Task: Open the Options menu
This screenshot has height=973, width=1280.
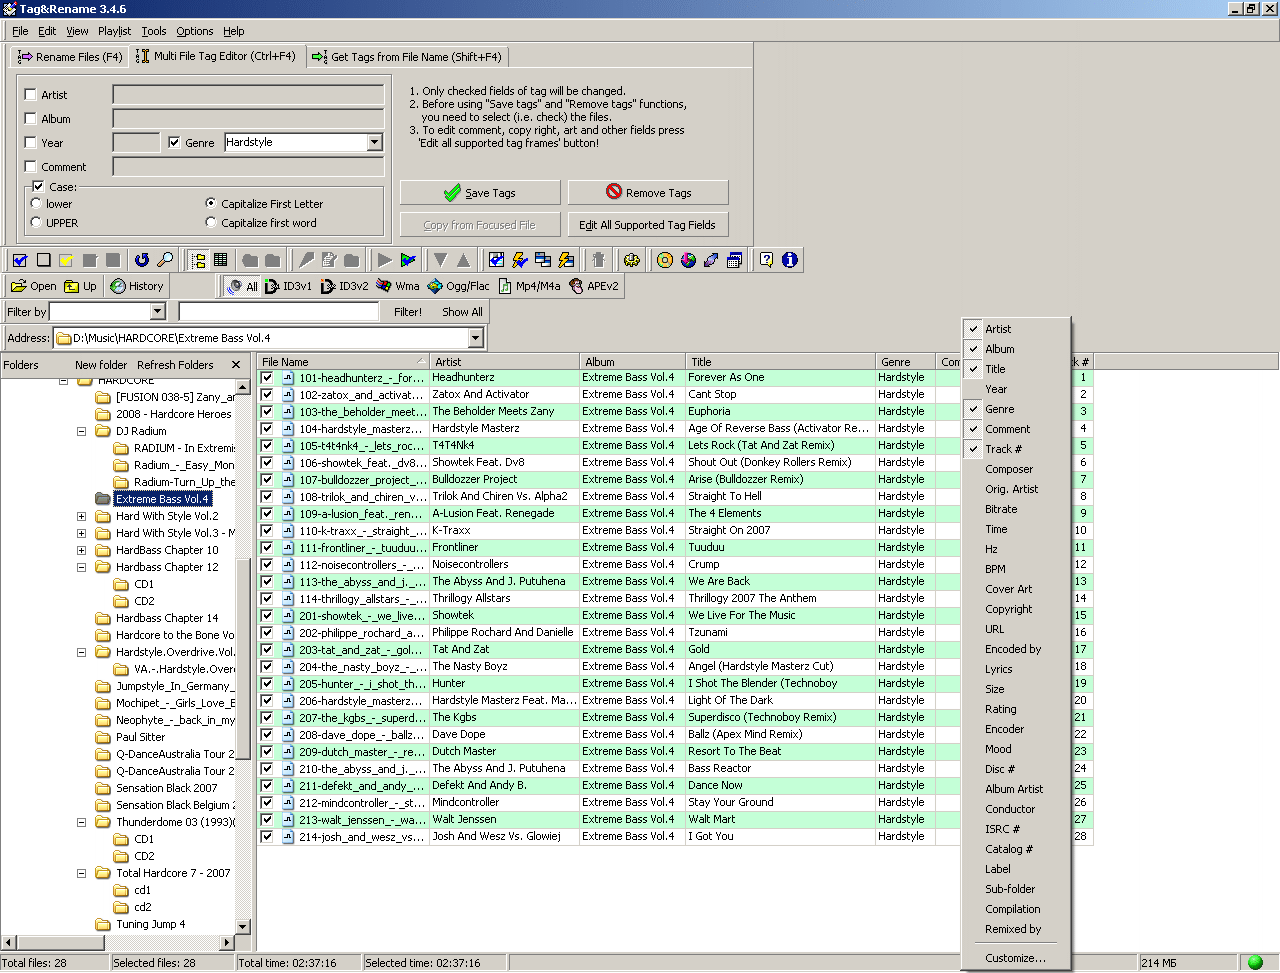Action: pyautogui.click(x=195, y=31)
